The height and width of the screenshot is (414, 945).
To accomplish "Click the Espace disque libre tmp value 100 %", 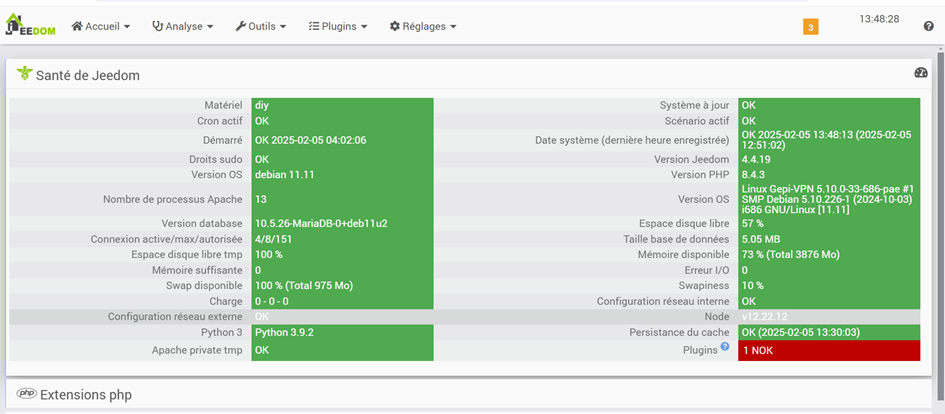I will (268, 255).
